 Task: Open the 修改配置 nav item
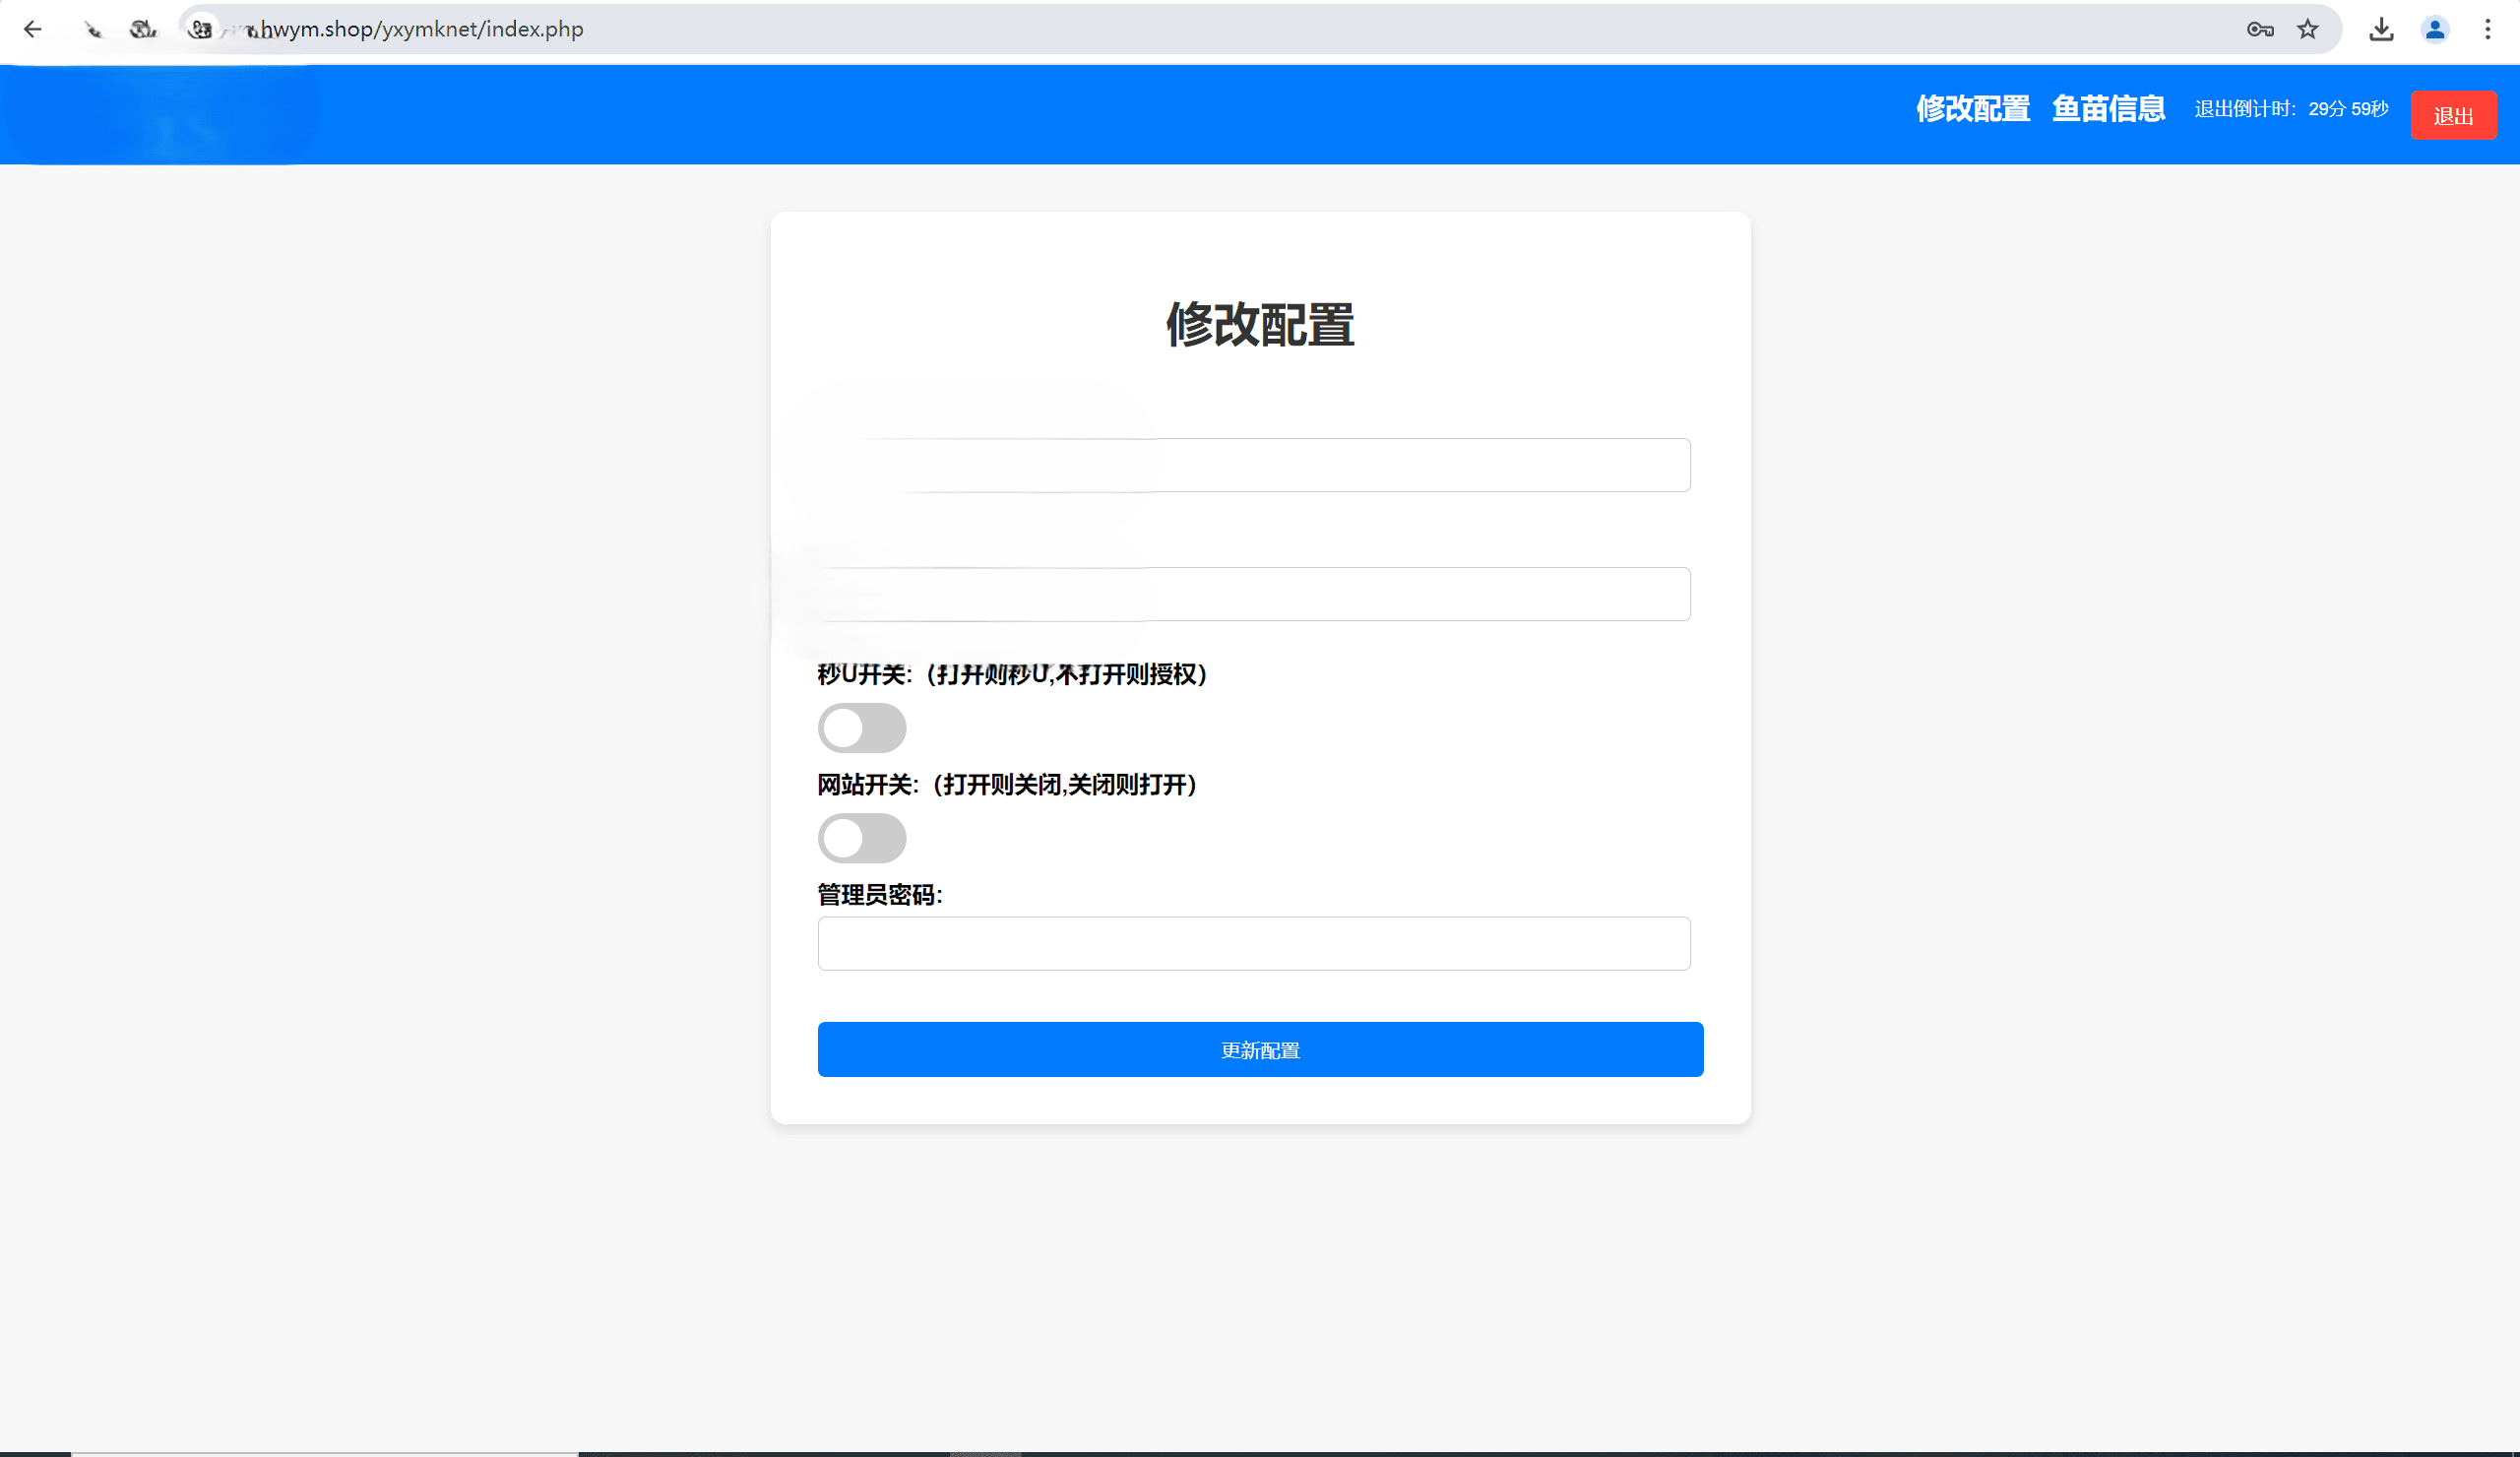1972,108
